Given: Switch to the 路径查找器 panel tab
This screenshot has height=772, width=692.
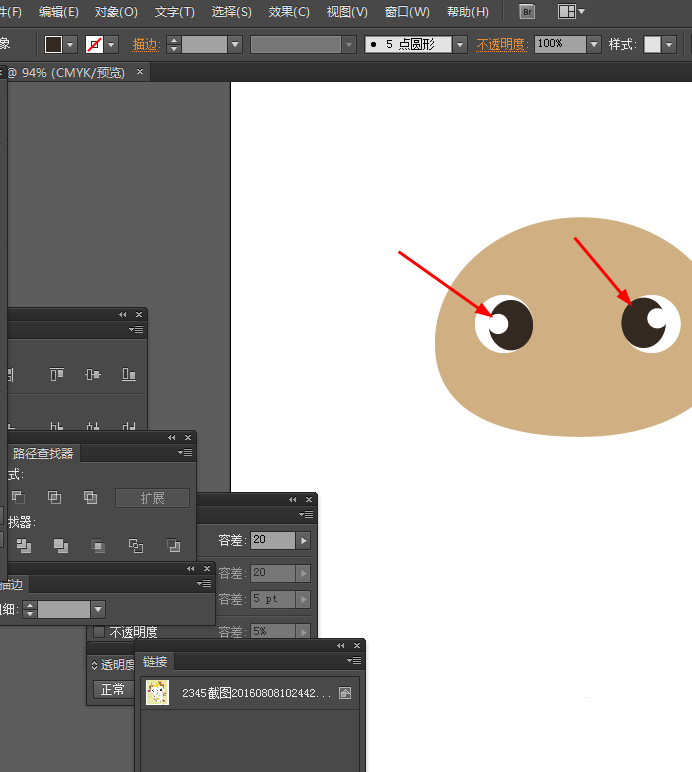Looking at the screenshot, I should click(x=43, y=453).
